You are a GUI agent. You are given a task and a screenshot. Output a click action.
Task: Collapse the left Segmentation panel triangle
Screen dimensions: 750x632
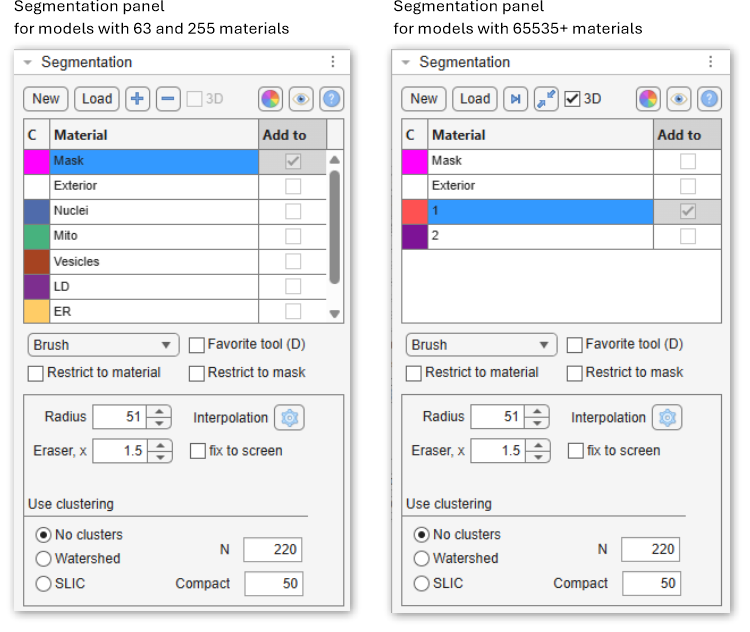[x=28, y=62]
